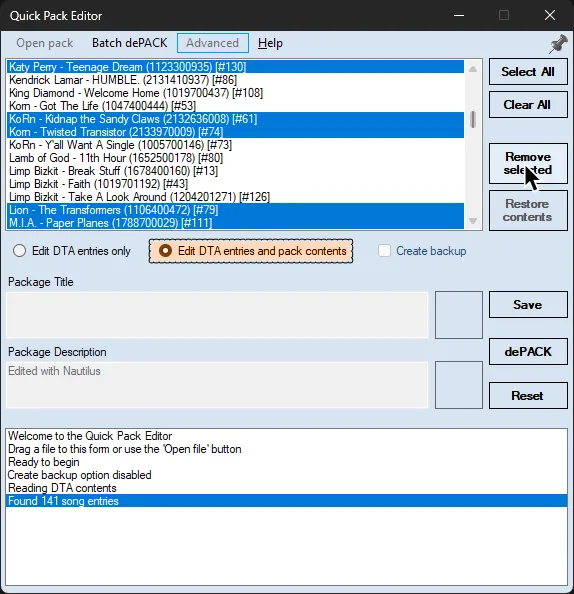Click the package description thumbnail box
This screenshot has width=574, height=594.
pyautogui.click(x=459, y=385)
